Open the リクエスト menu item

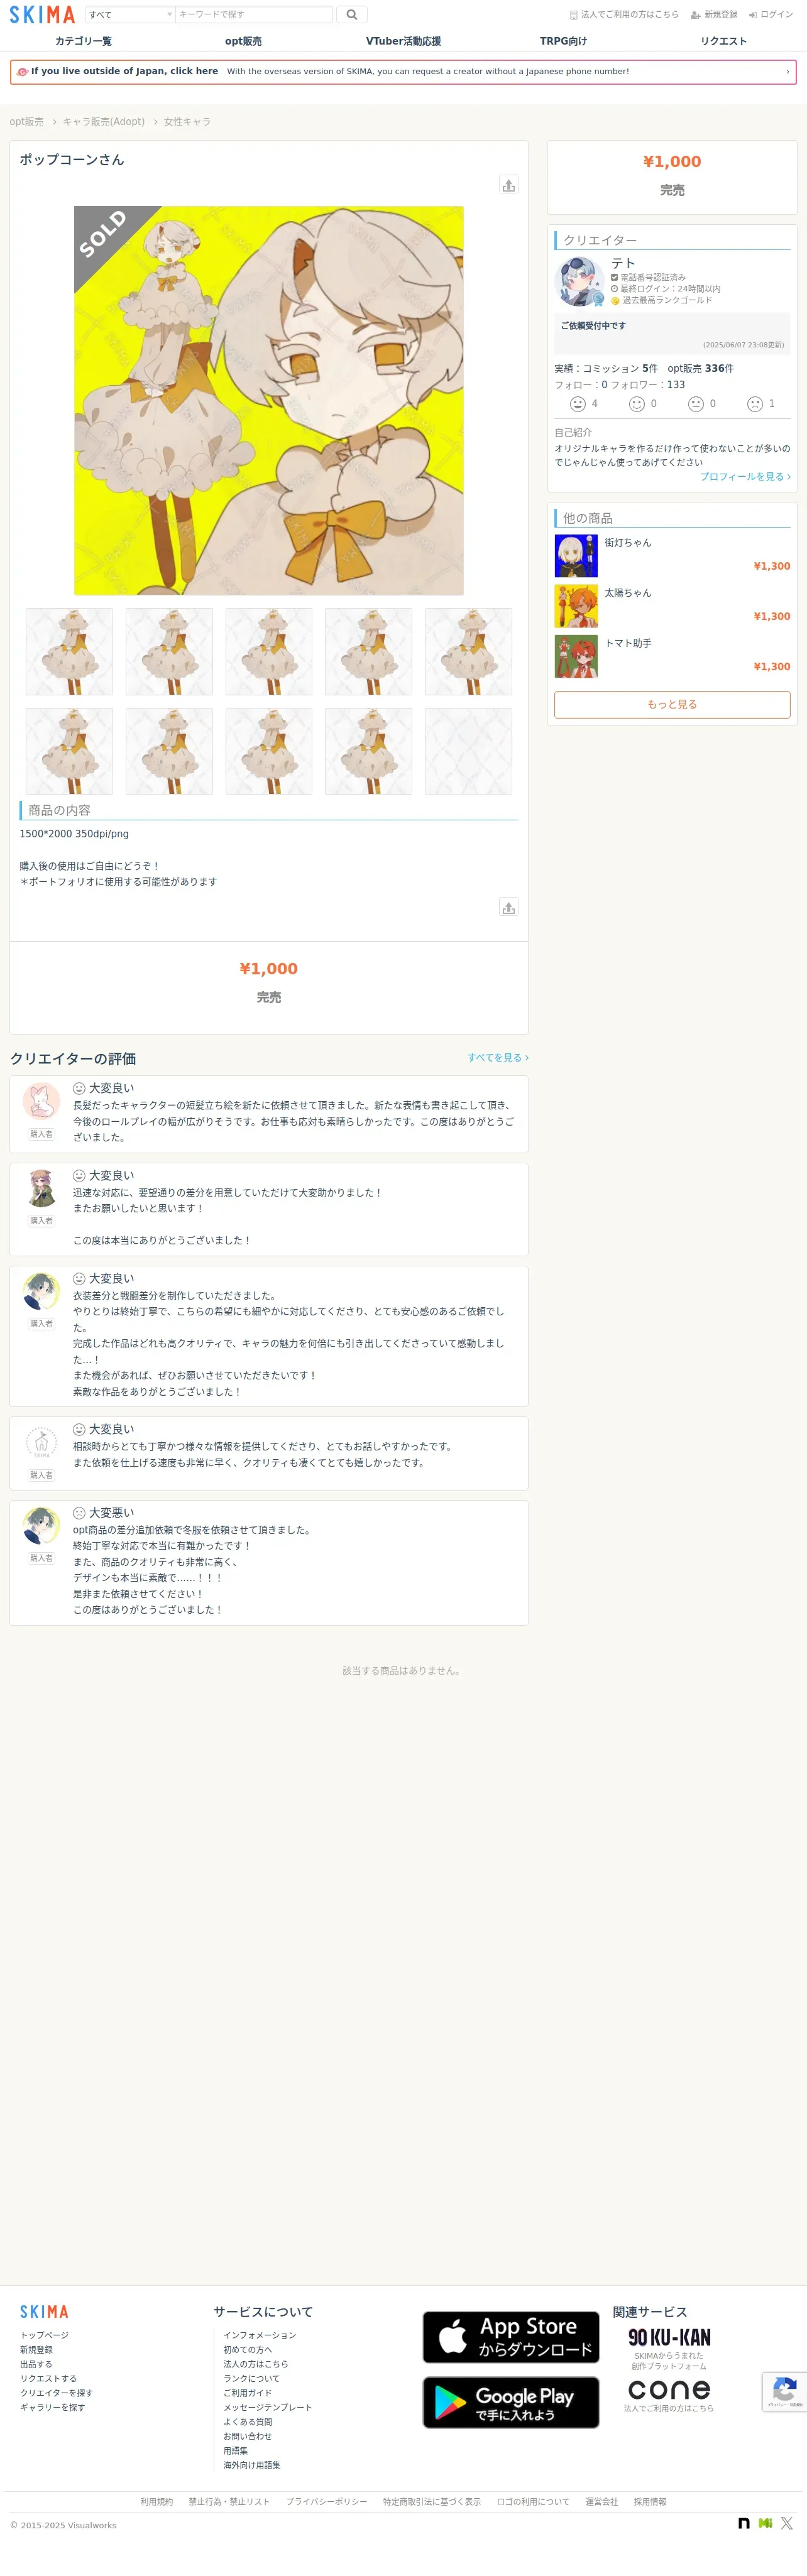(723, 41)
